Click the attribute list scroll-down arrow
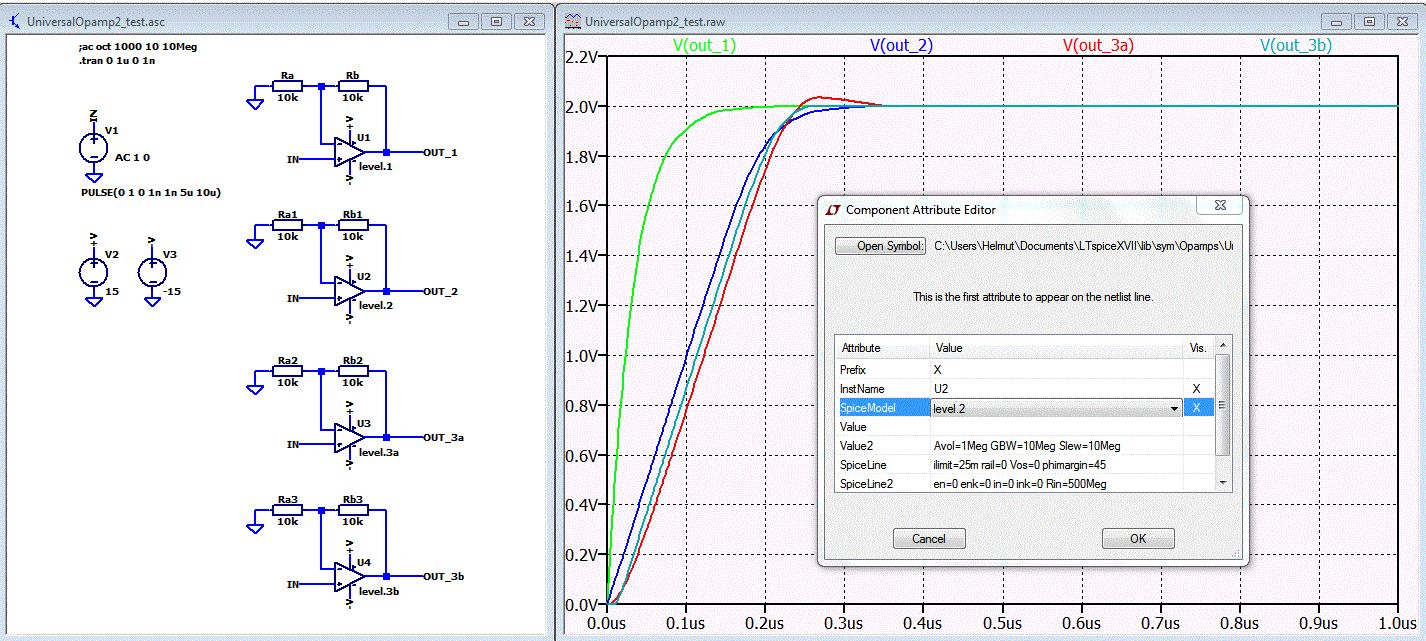 click(x=1222, y=483)
